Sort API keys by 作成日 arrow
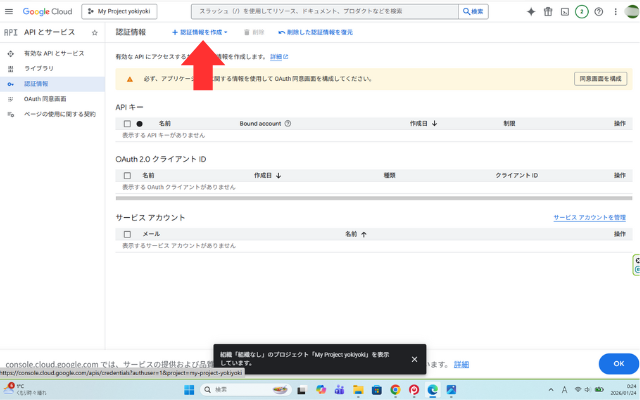The width and height of the screenshot is (640, 400). click(x=435, y=123)
